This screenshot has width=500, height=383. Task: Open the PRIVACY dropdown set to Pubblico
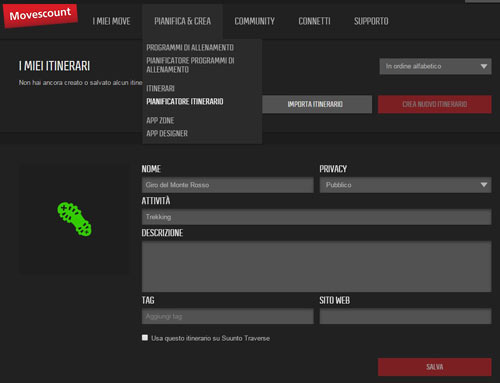click(405, 185)
